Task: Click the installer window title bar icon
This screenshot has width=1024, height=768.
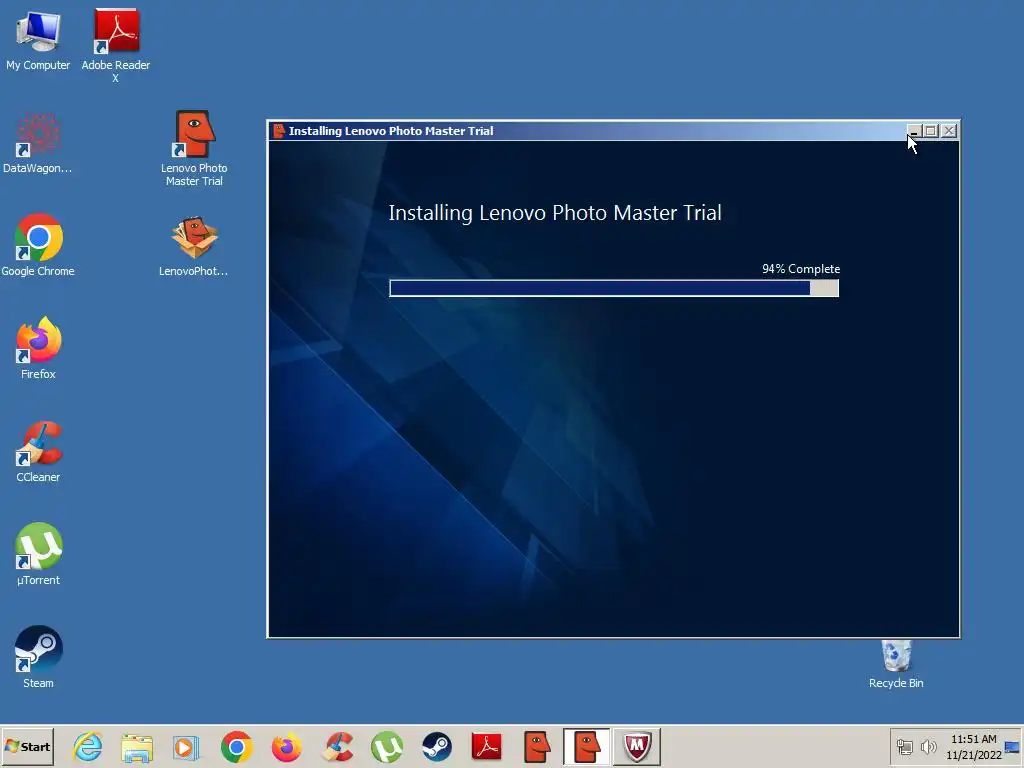Action: point(279,131)
